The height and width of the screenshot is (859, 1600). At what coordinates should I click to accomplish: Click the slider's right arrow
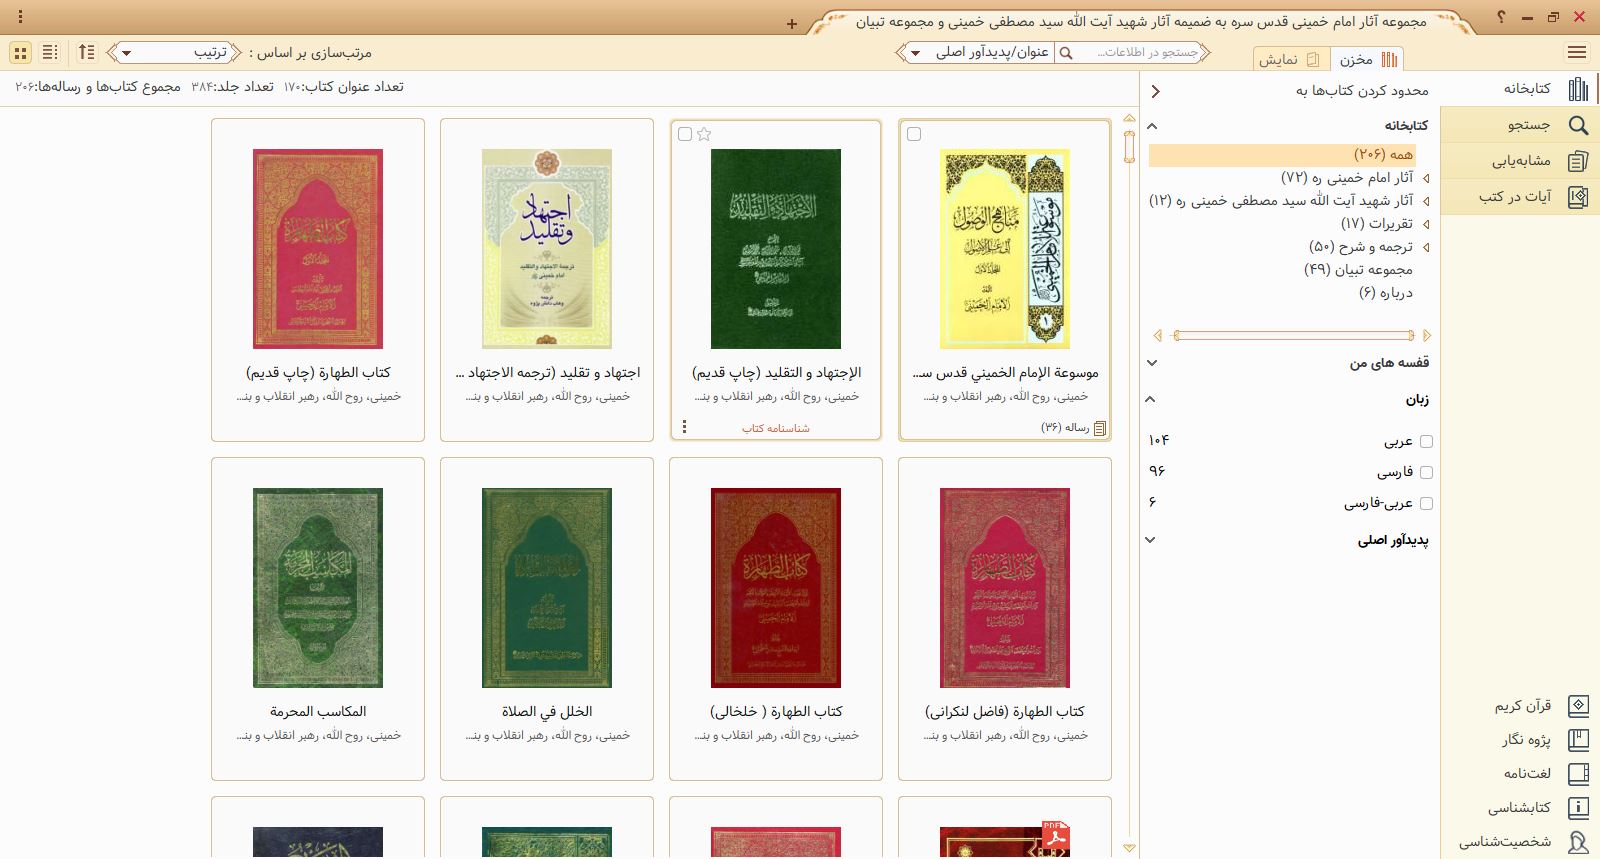tap(1427, 336)
